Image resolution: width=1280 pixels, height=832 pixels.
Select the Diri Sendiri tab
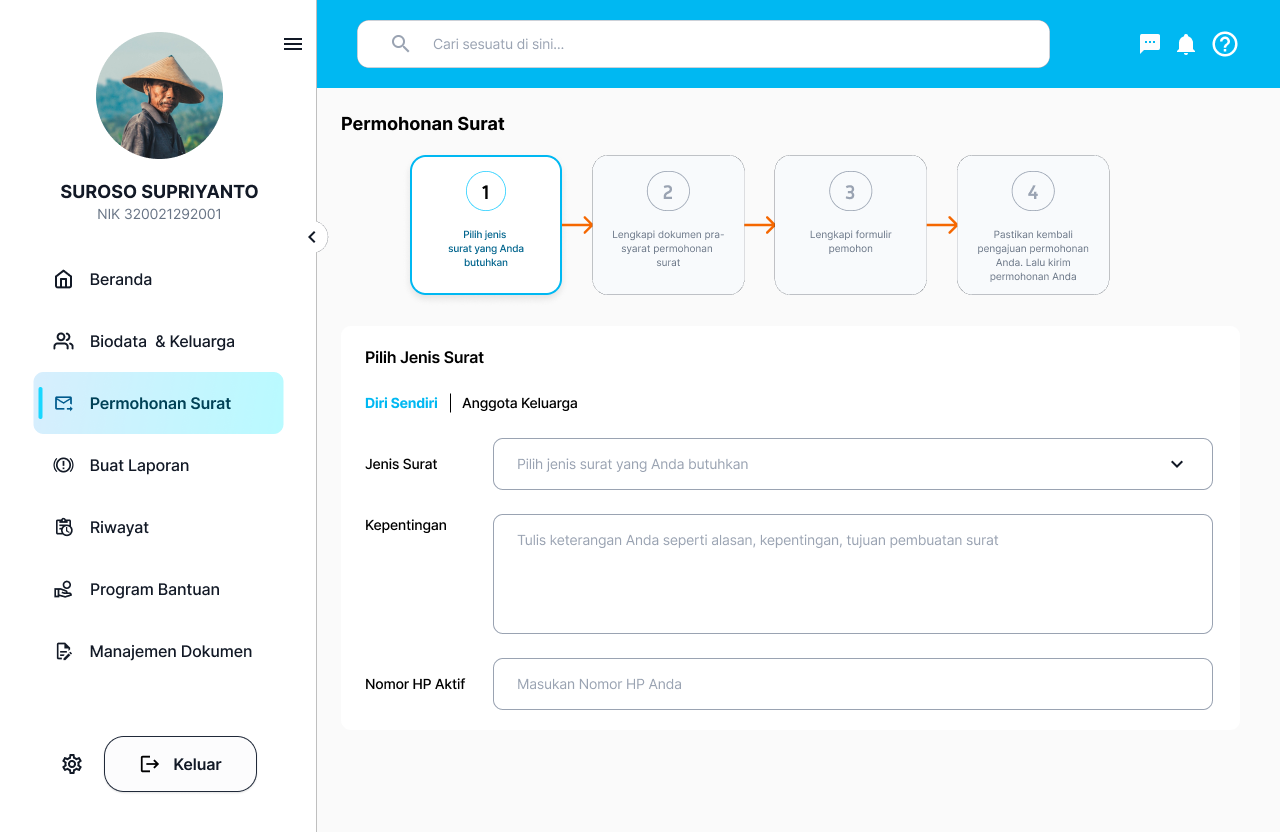click(x=401, y=403)
